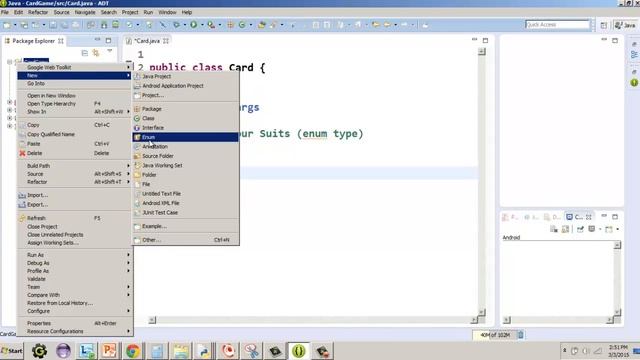Screen dimensions: 640x360
Task: Click the Android Virtual Device Manager icon
Action: tap(116, 25)
